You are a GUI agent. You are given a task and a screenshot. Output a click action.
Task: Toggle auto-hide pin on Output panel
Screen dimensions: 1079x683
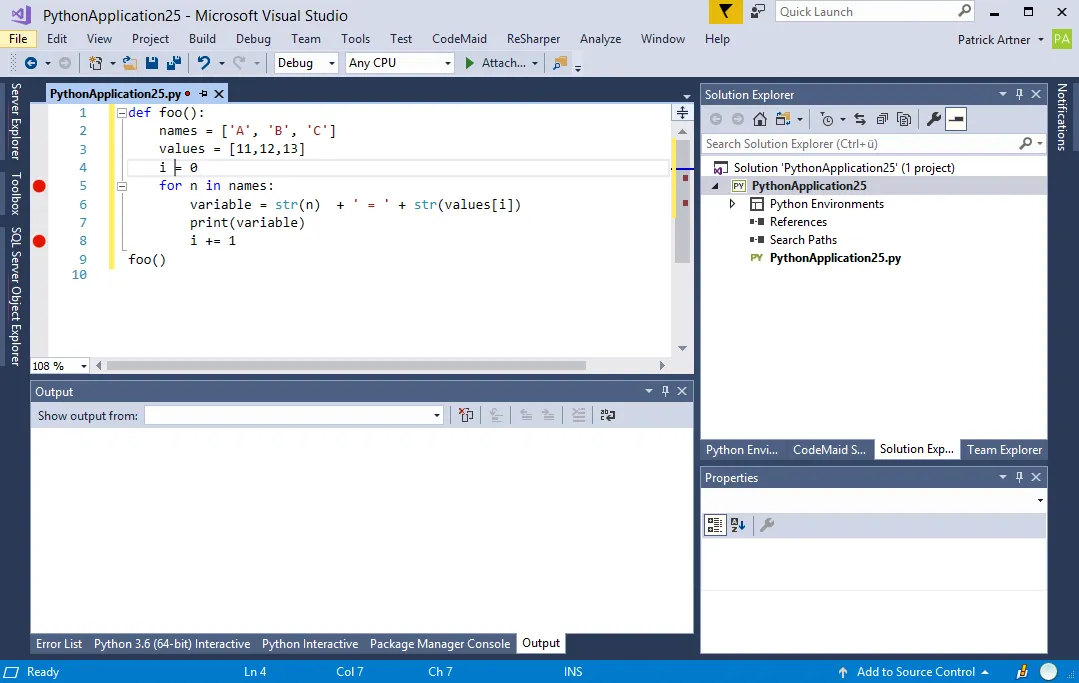tap(665, 391)
